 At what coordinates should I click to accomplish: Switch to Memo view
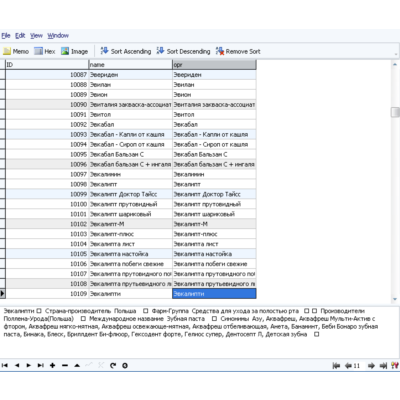[x=16, y=51]
